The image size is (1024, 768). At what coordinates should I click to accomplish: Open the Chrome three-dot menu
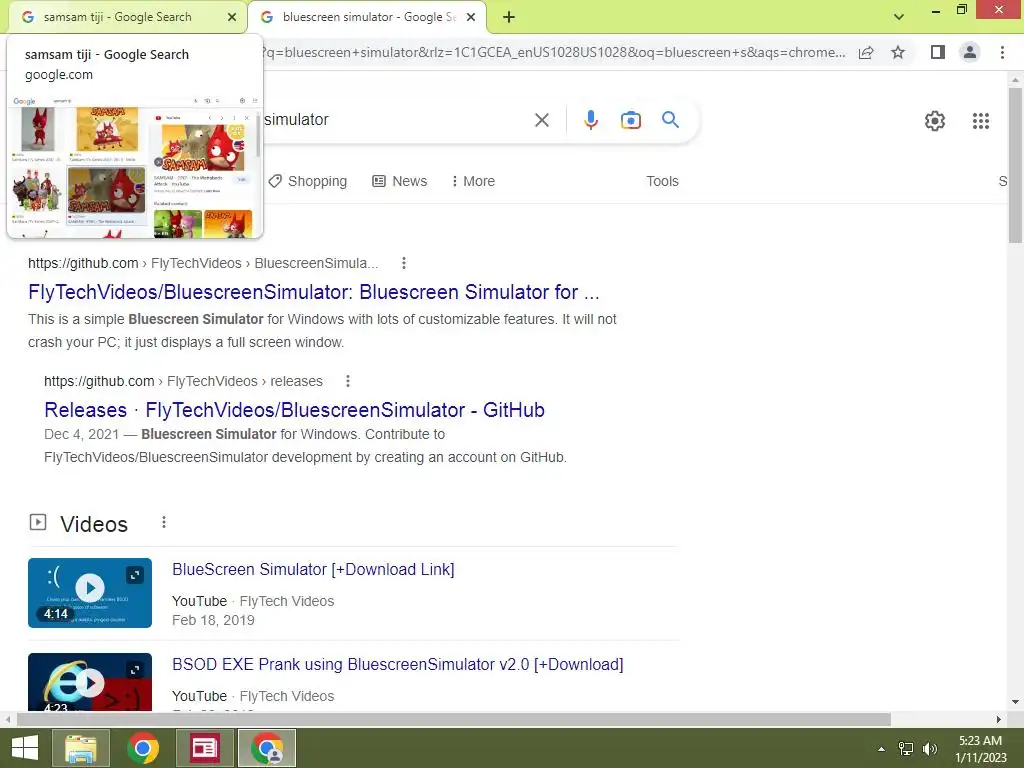click(1002, 52)
